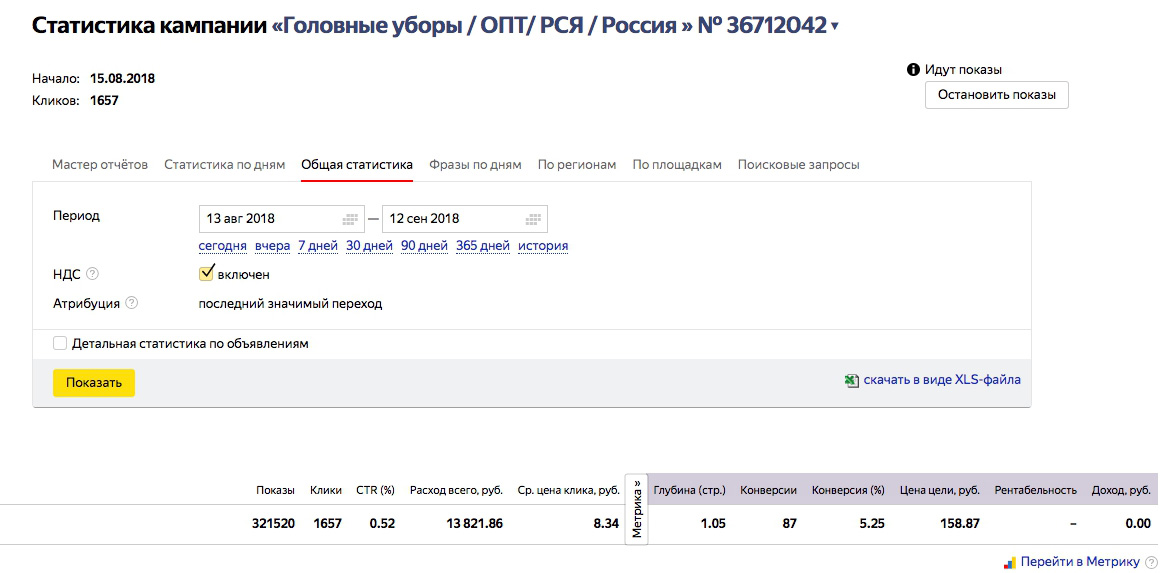Choose the 365 дней period link
1172x573 pixels.
[483, 246]
